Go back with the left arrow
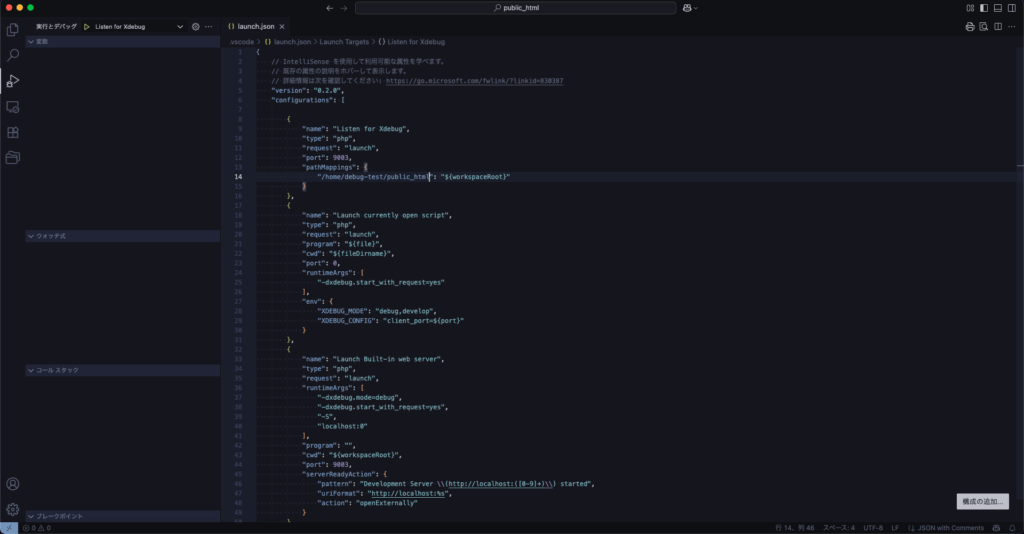The image size is (1024, 534). (x=329, y=8)
